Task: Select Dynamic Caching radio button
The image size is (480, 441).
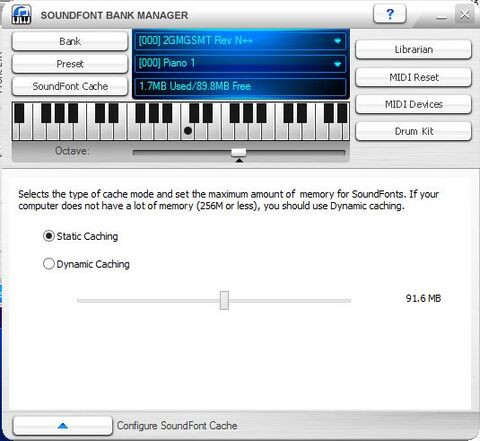Action: (x=49, y=264)
